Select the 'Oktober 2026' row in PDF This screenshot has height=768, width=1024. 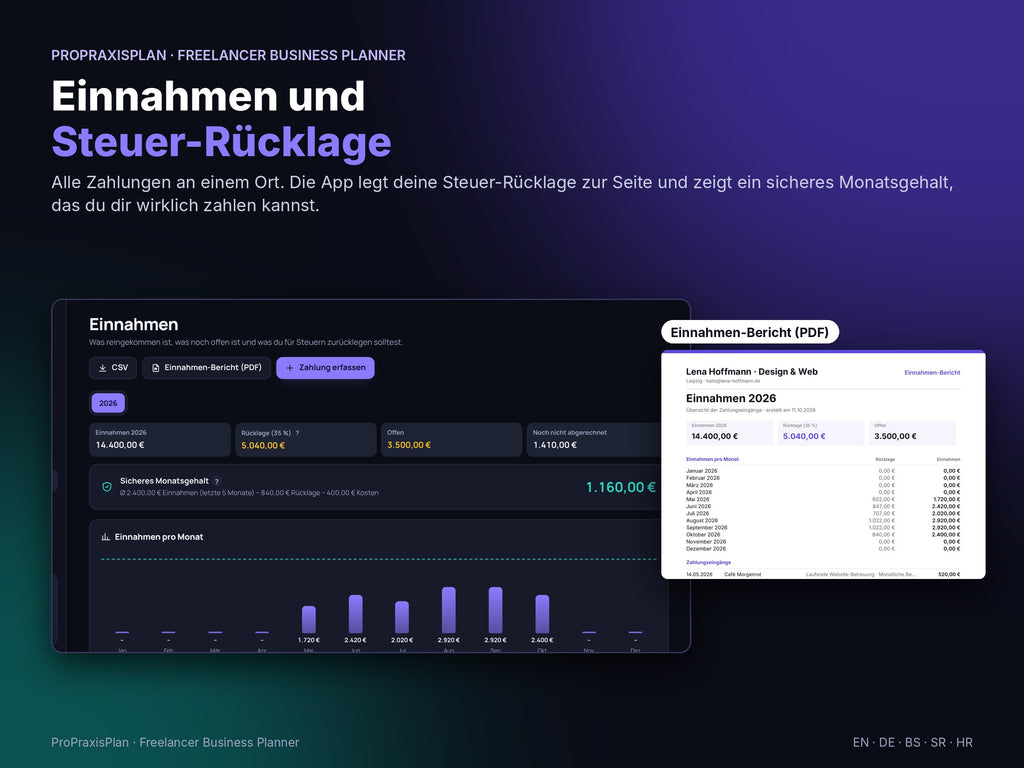click(x=823, y=534)
